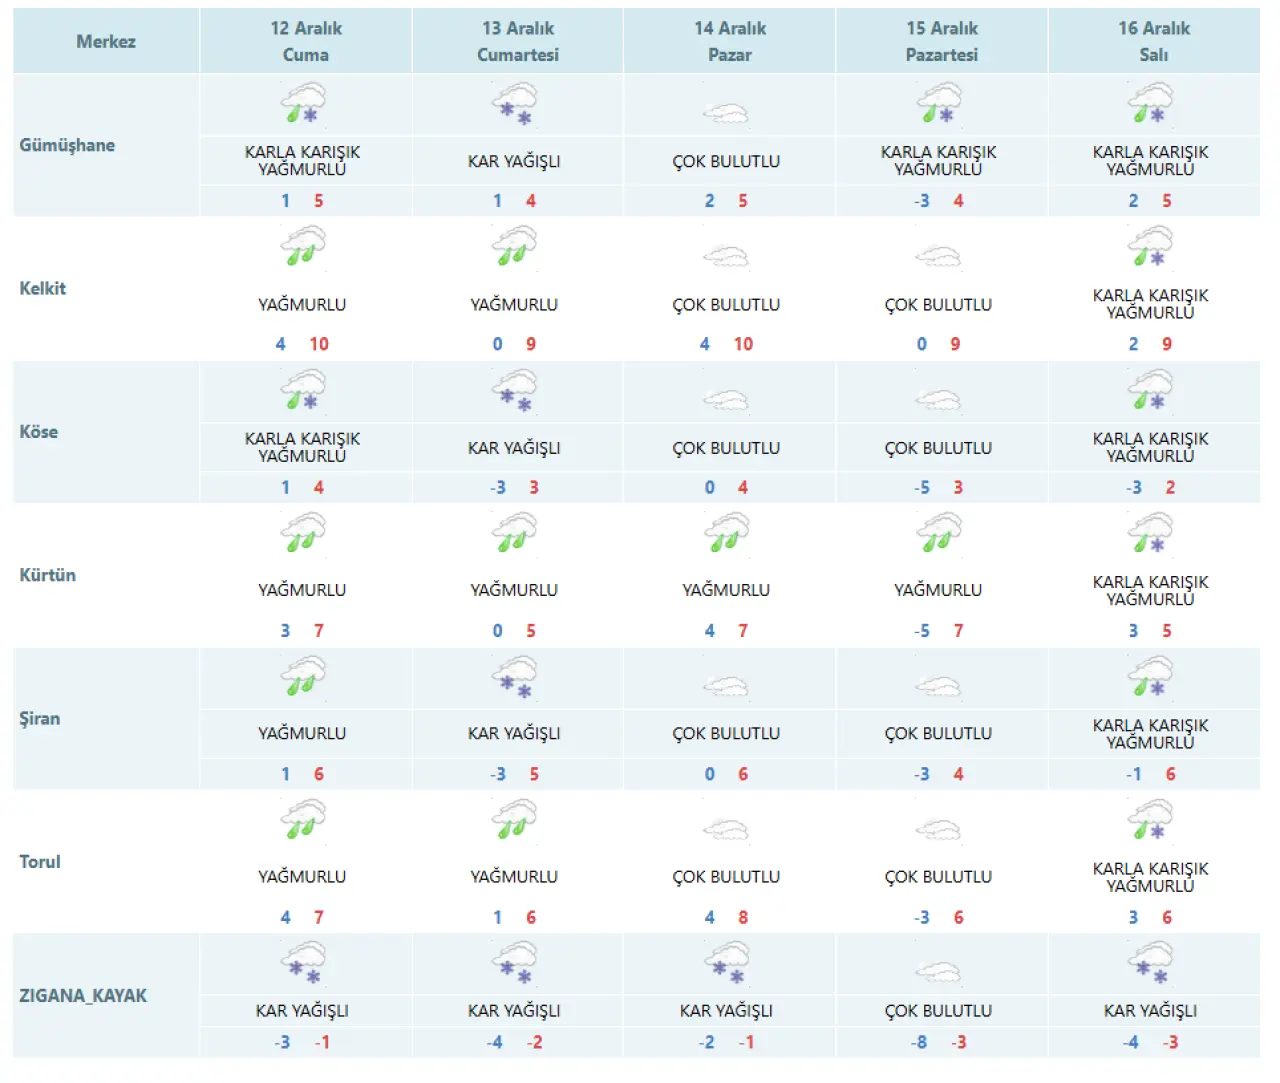
Task: Click Gümüşhane's weather icon for 12 Aralık Cuma
Action: [x=303, y=104]
